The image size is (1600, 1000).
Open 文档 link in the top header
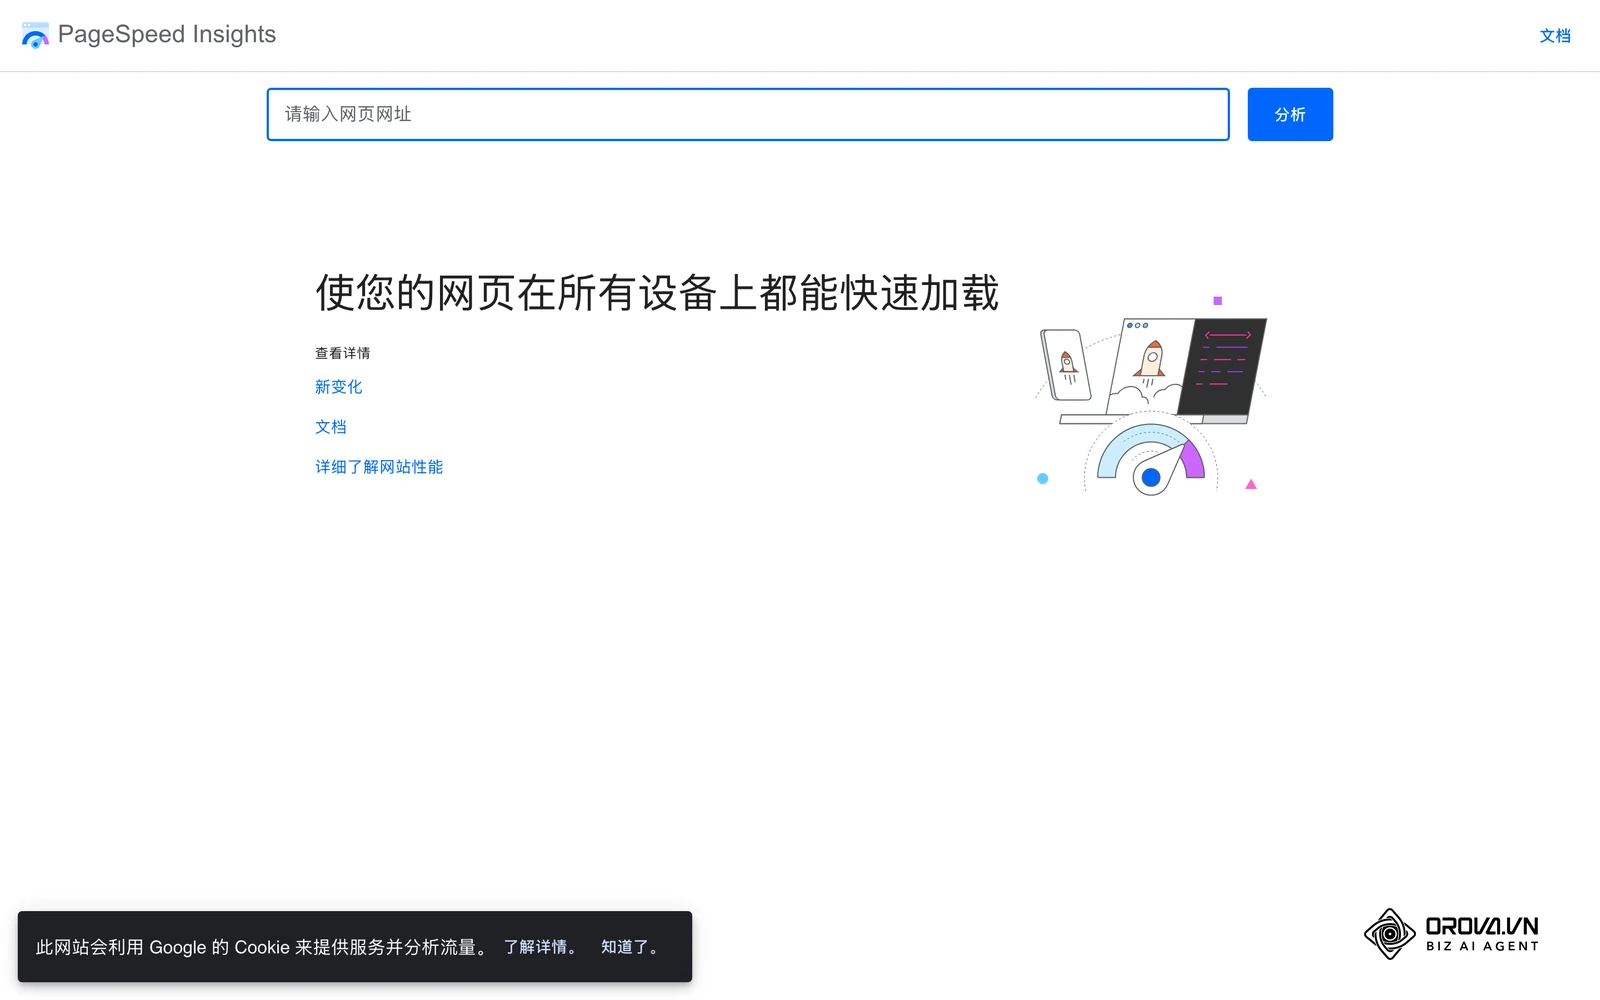click(1555, 36)
